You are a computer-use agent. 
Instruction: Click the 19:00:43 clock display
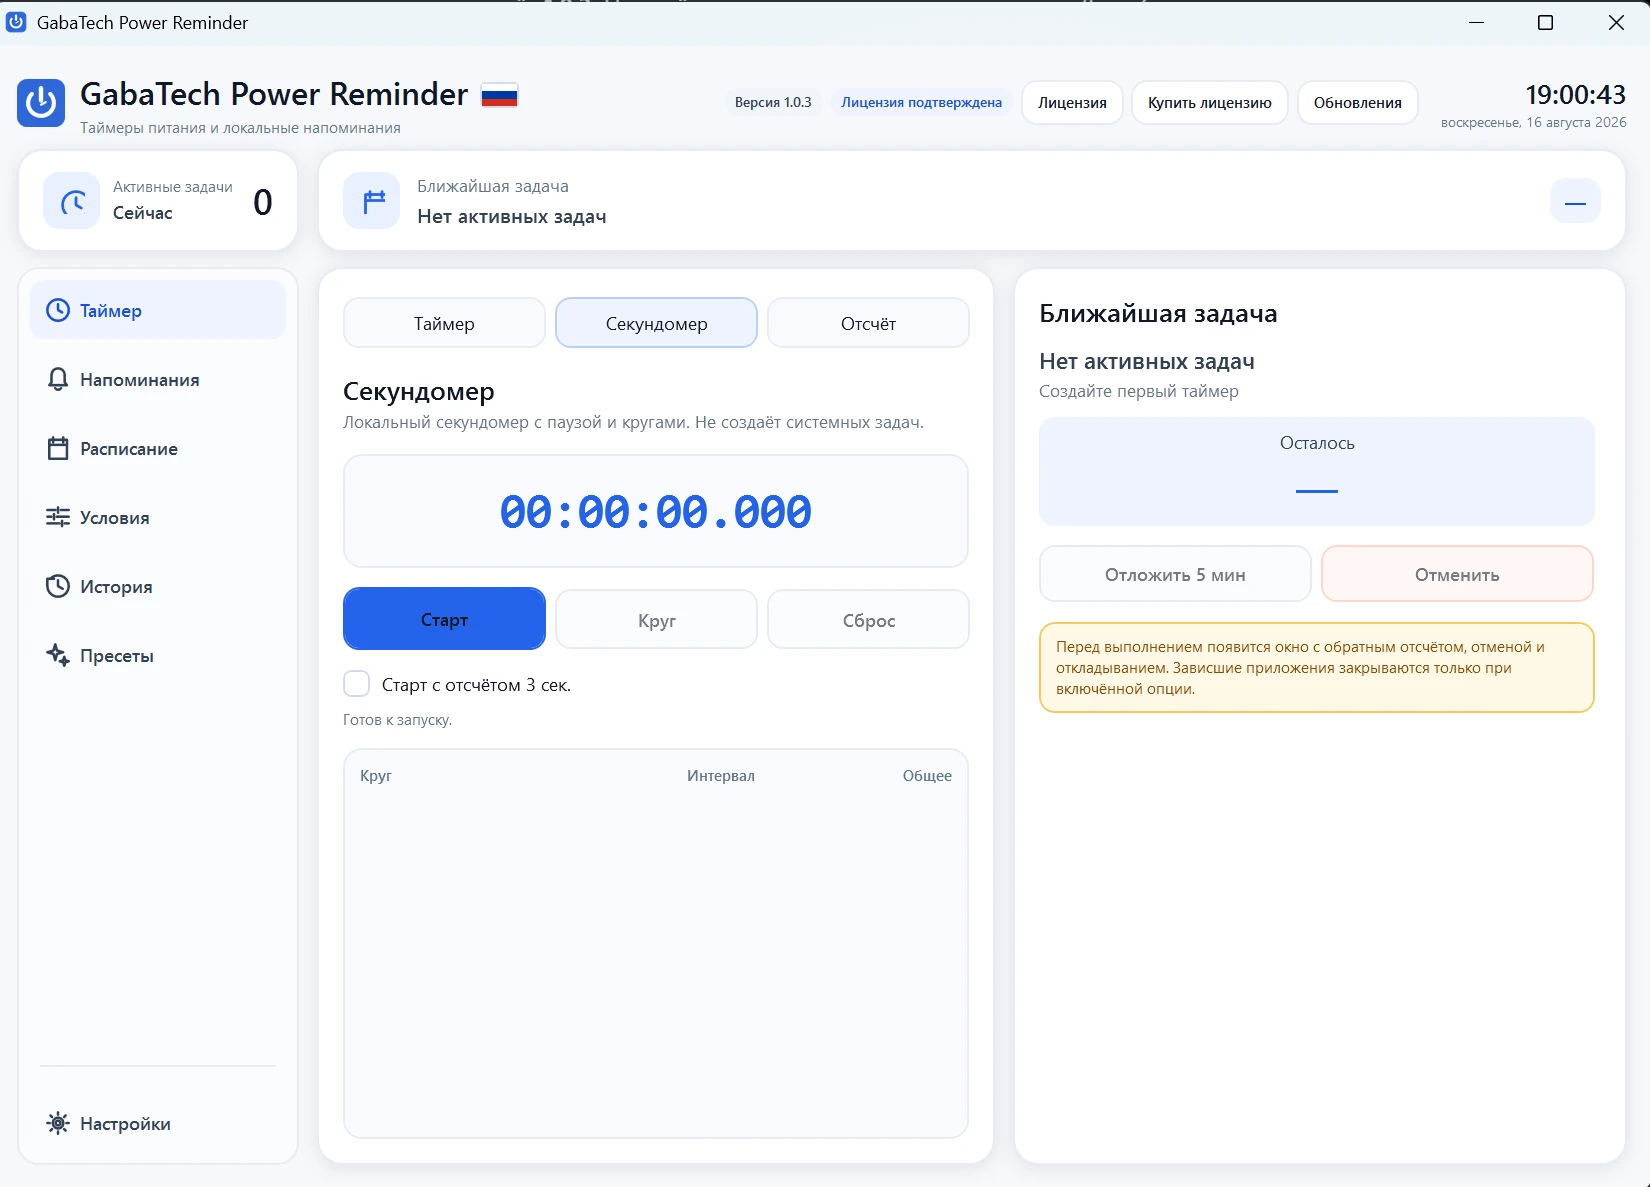click(x=1575, y=94)
